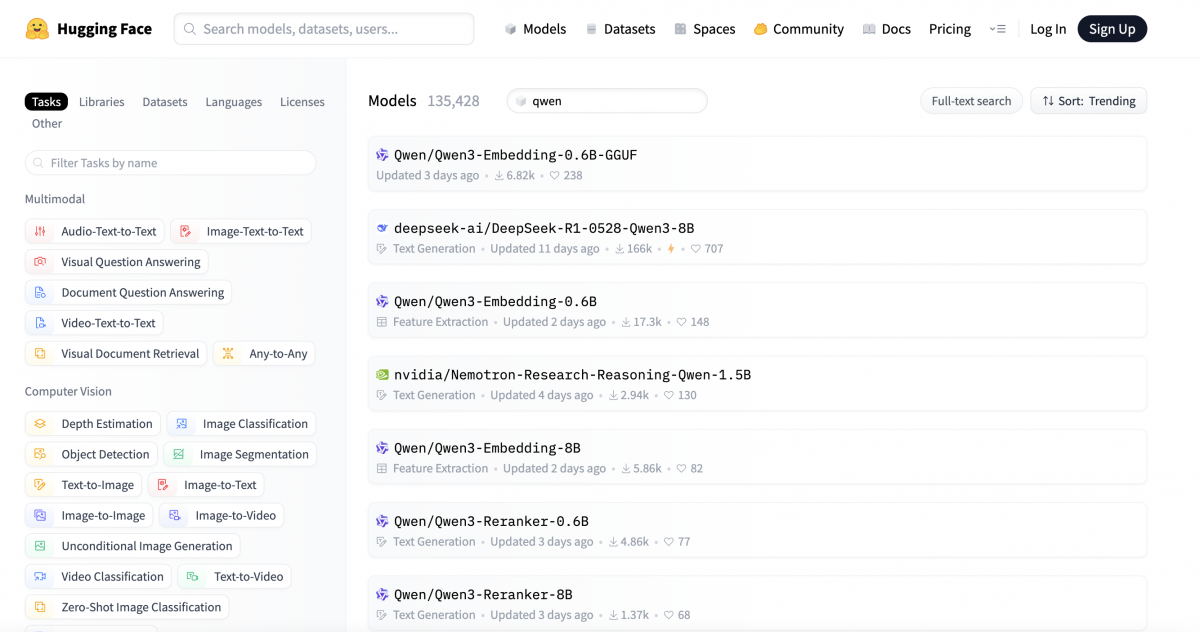
Task: Open Qwen/Qwen3-Embedding-8B model
Action: tap(757, 457)
